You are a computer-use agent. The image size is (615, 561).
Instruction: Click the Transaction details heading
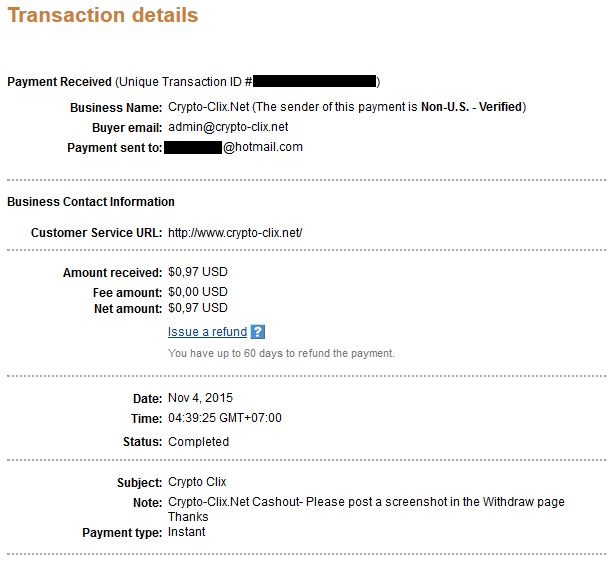tap(103, 16)
